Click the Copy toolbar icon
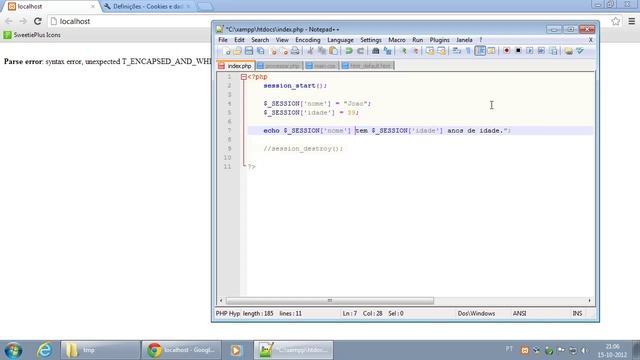The height and width of the screenshot is (360, 640). pos(322,51)
